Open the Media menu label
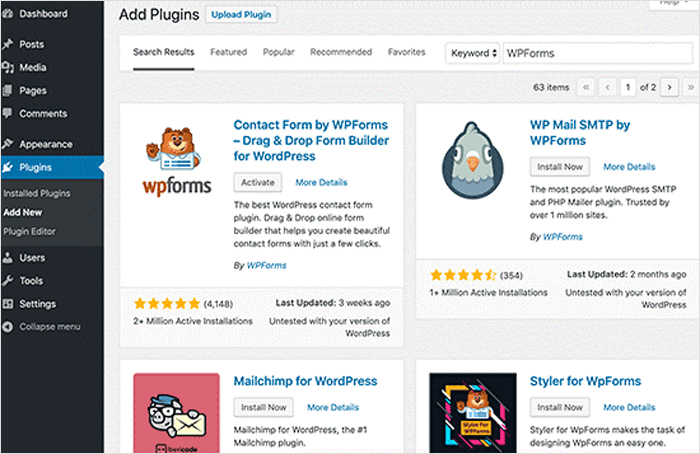700x454 pixels. click(33, 67)
